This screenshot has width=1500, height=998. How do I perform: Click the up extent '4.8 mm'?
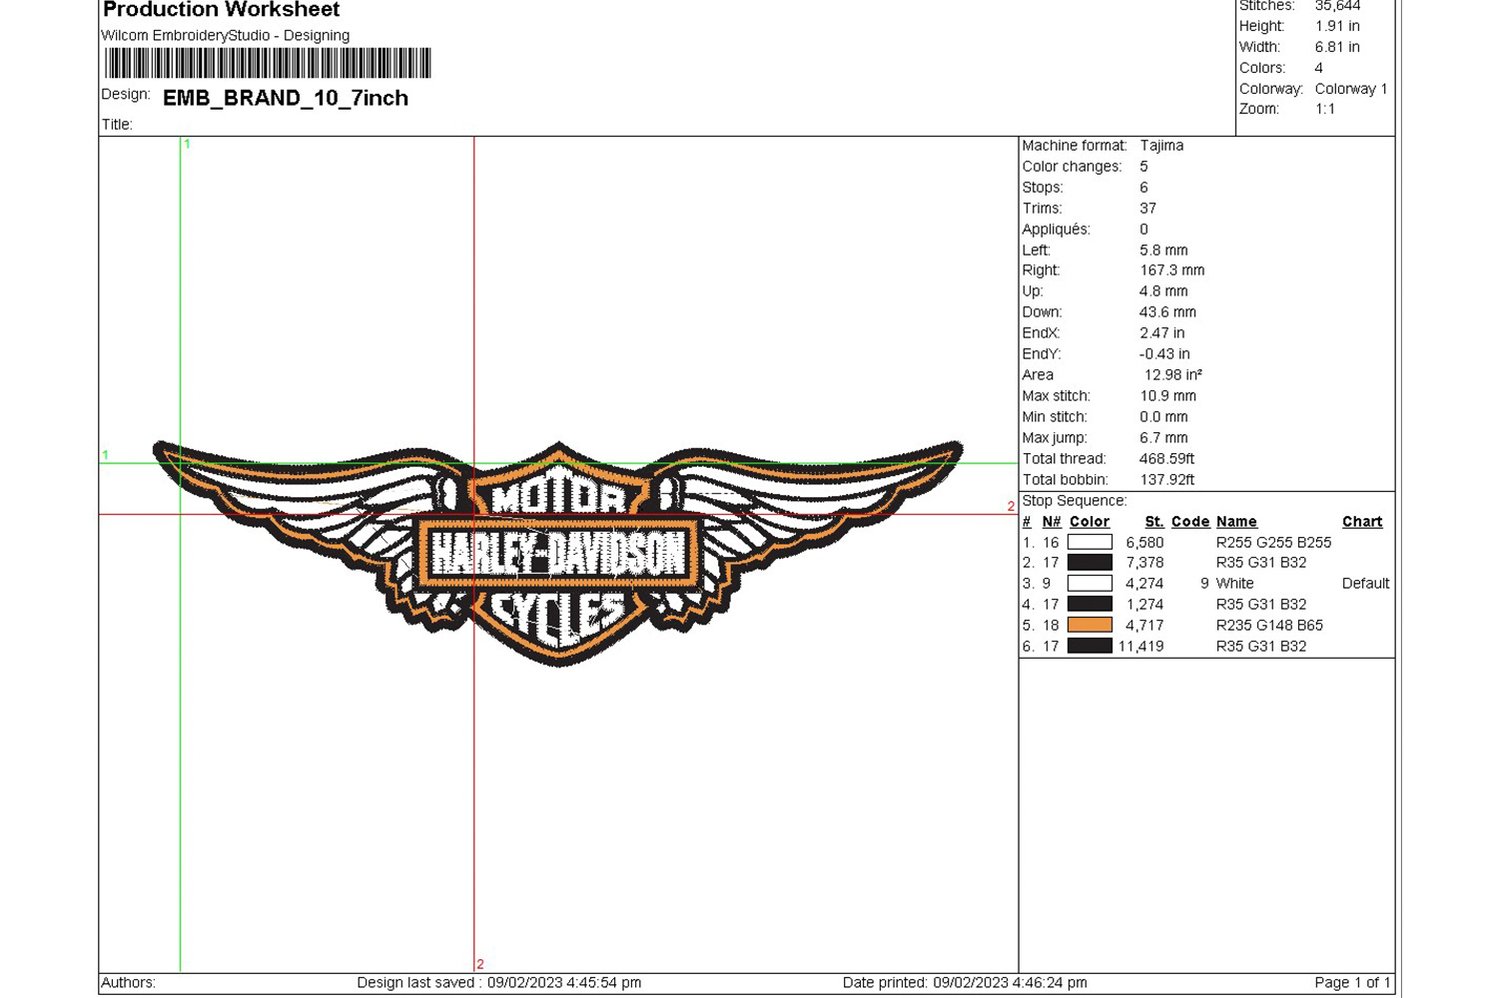(x=1164, y=291)
